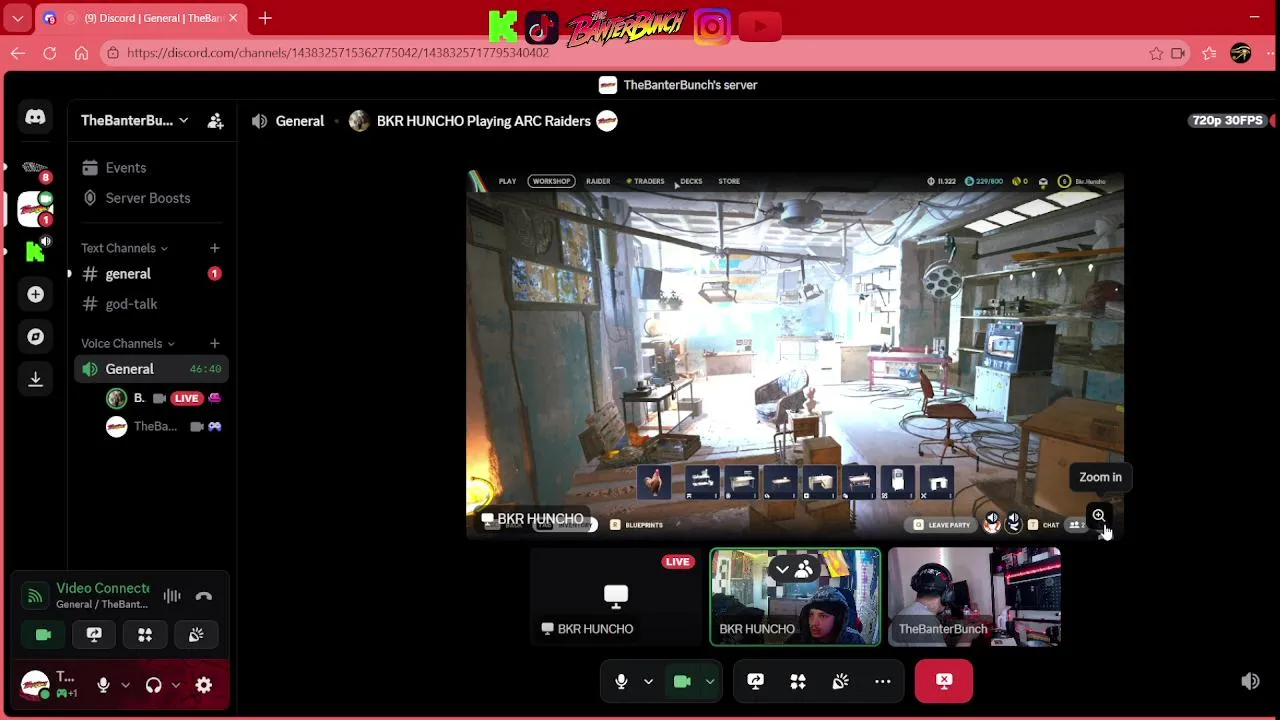The height and width of the screenshot is (720, 1280).
Task: Click Download Apps icon in server list
Action: 35,379
